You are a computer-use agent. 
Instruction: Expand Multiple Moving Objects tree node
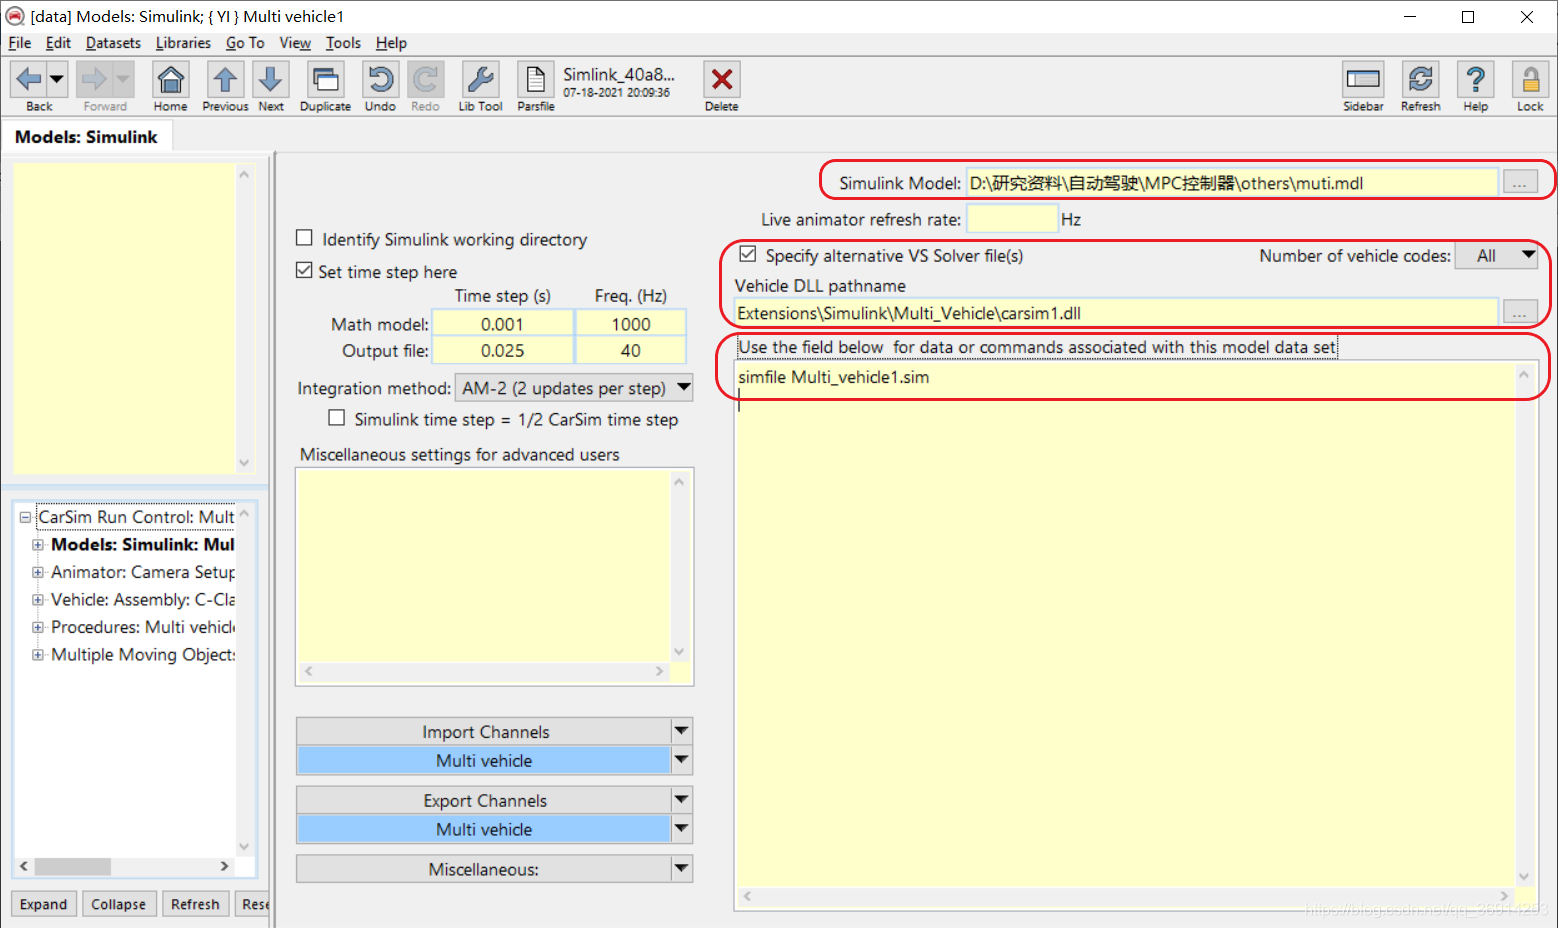pyautogui.click(x=38, y=655)
